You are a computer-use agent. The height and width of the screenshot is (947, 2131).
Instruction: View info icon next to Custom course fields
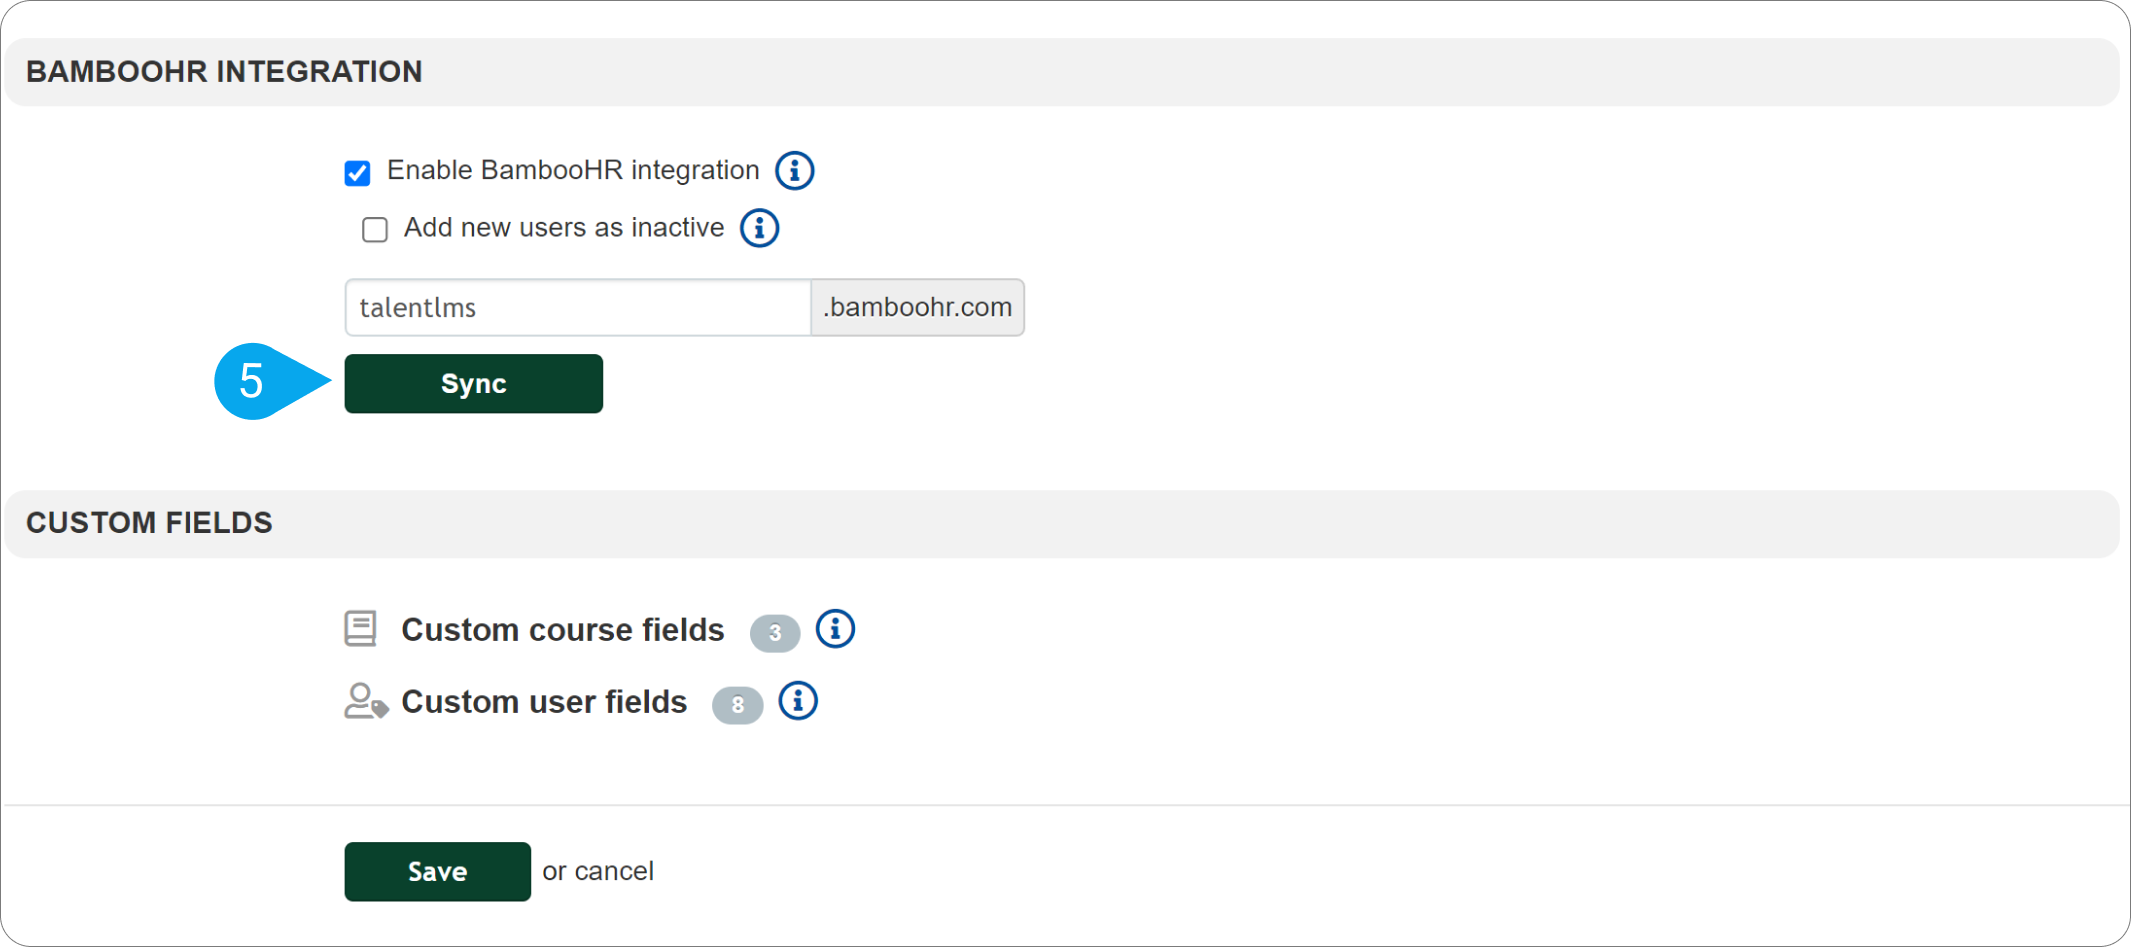(x=835, y=629)
